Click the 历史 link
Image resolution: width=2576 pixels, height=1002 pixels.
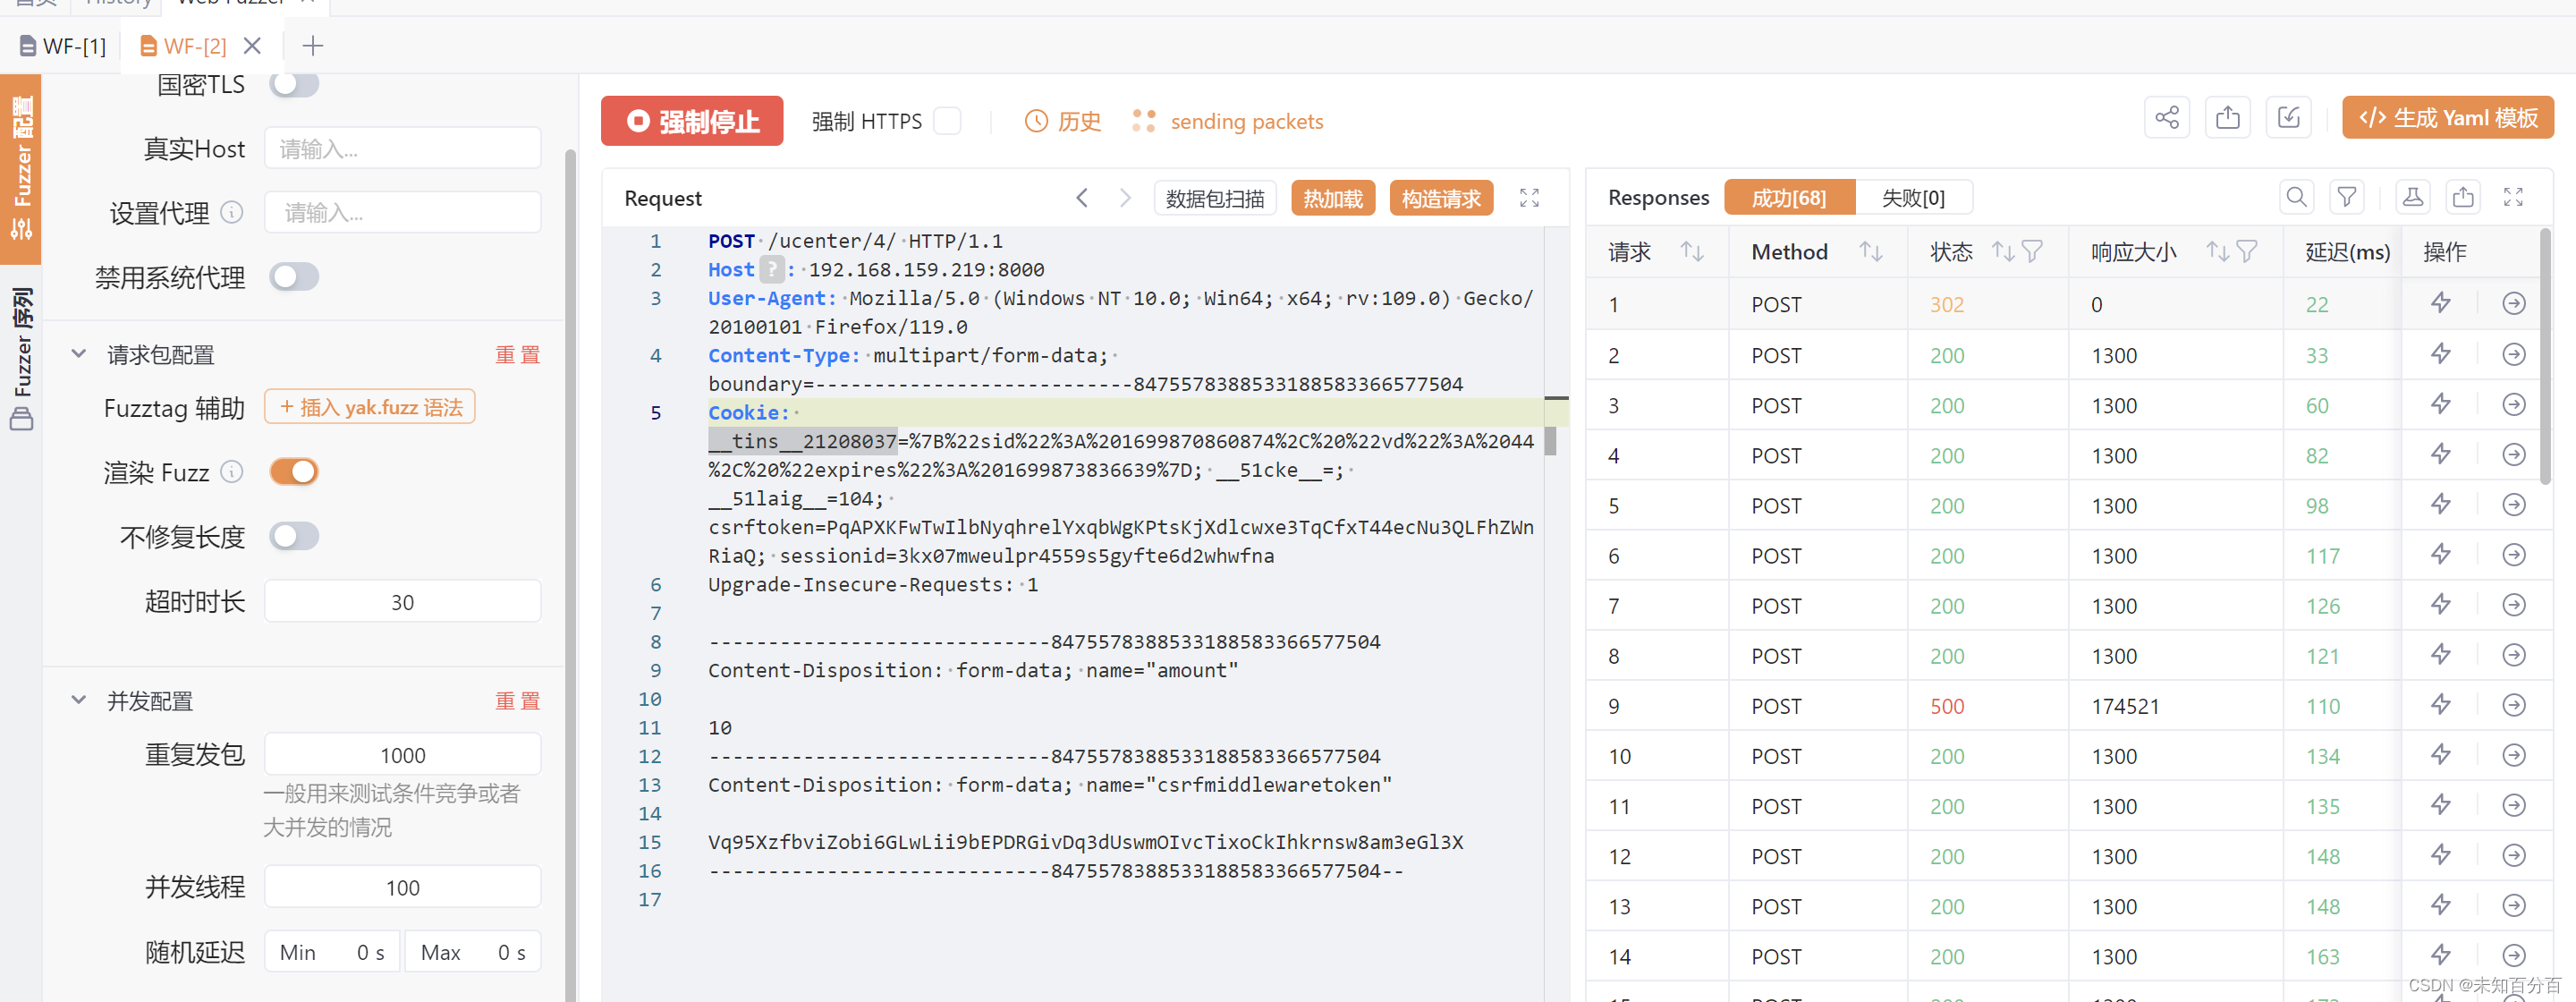[x=1079, y=121]
